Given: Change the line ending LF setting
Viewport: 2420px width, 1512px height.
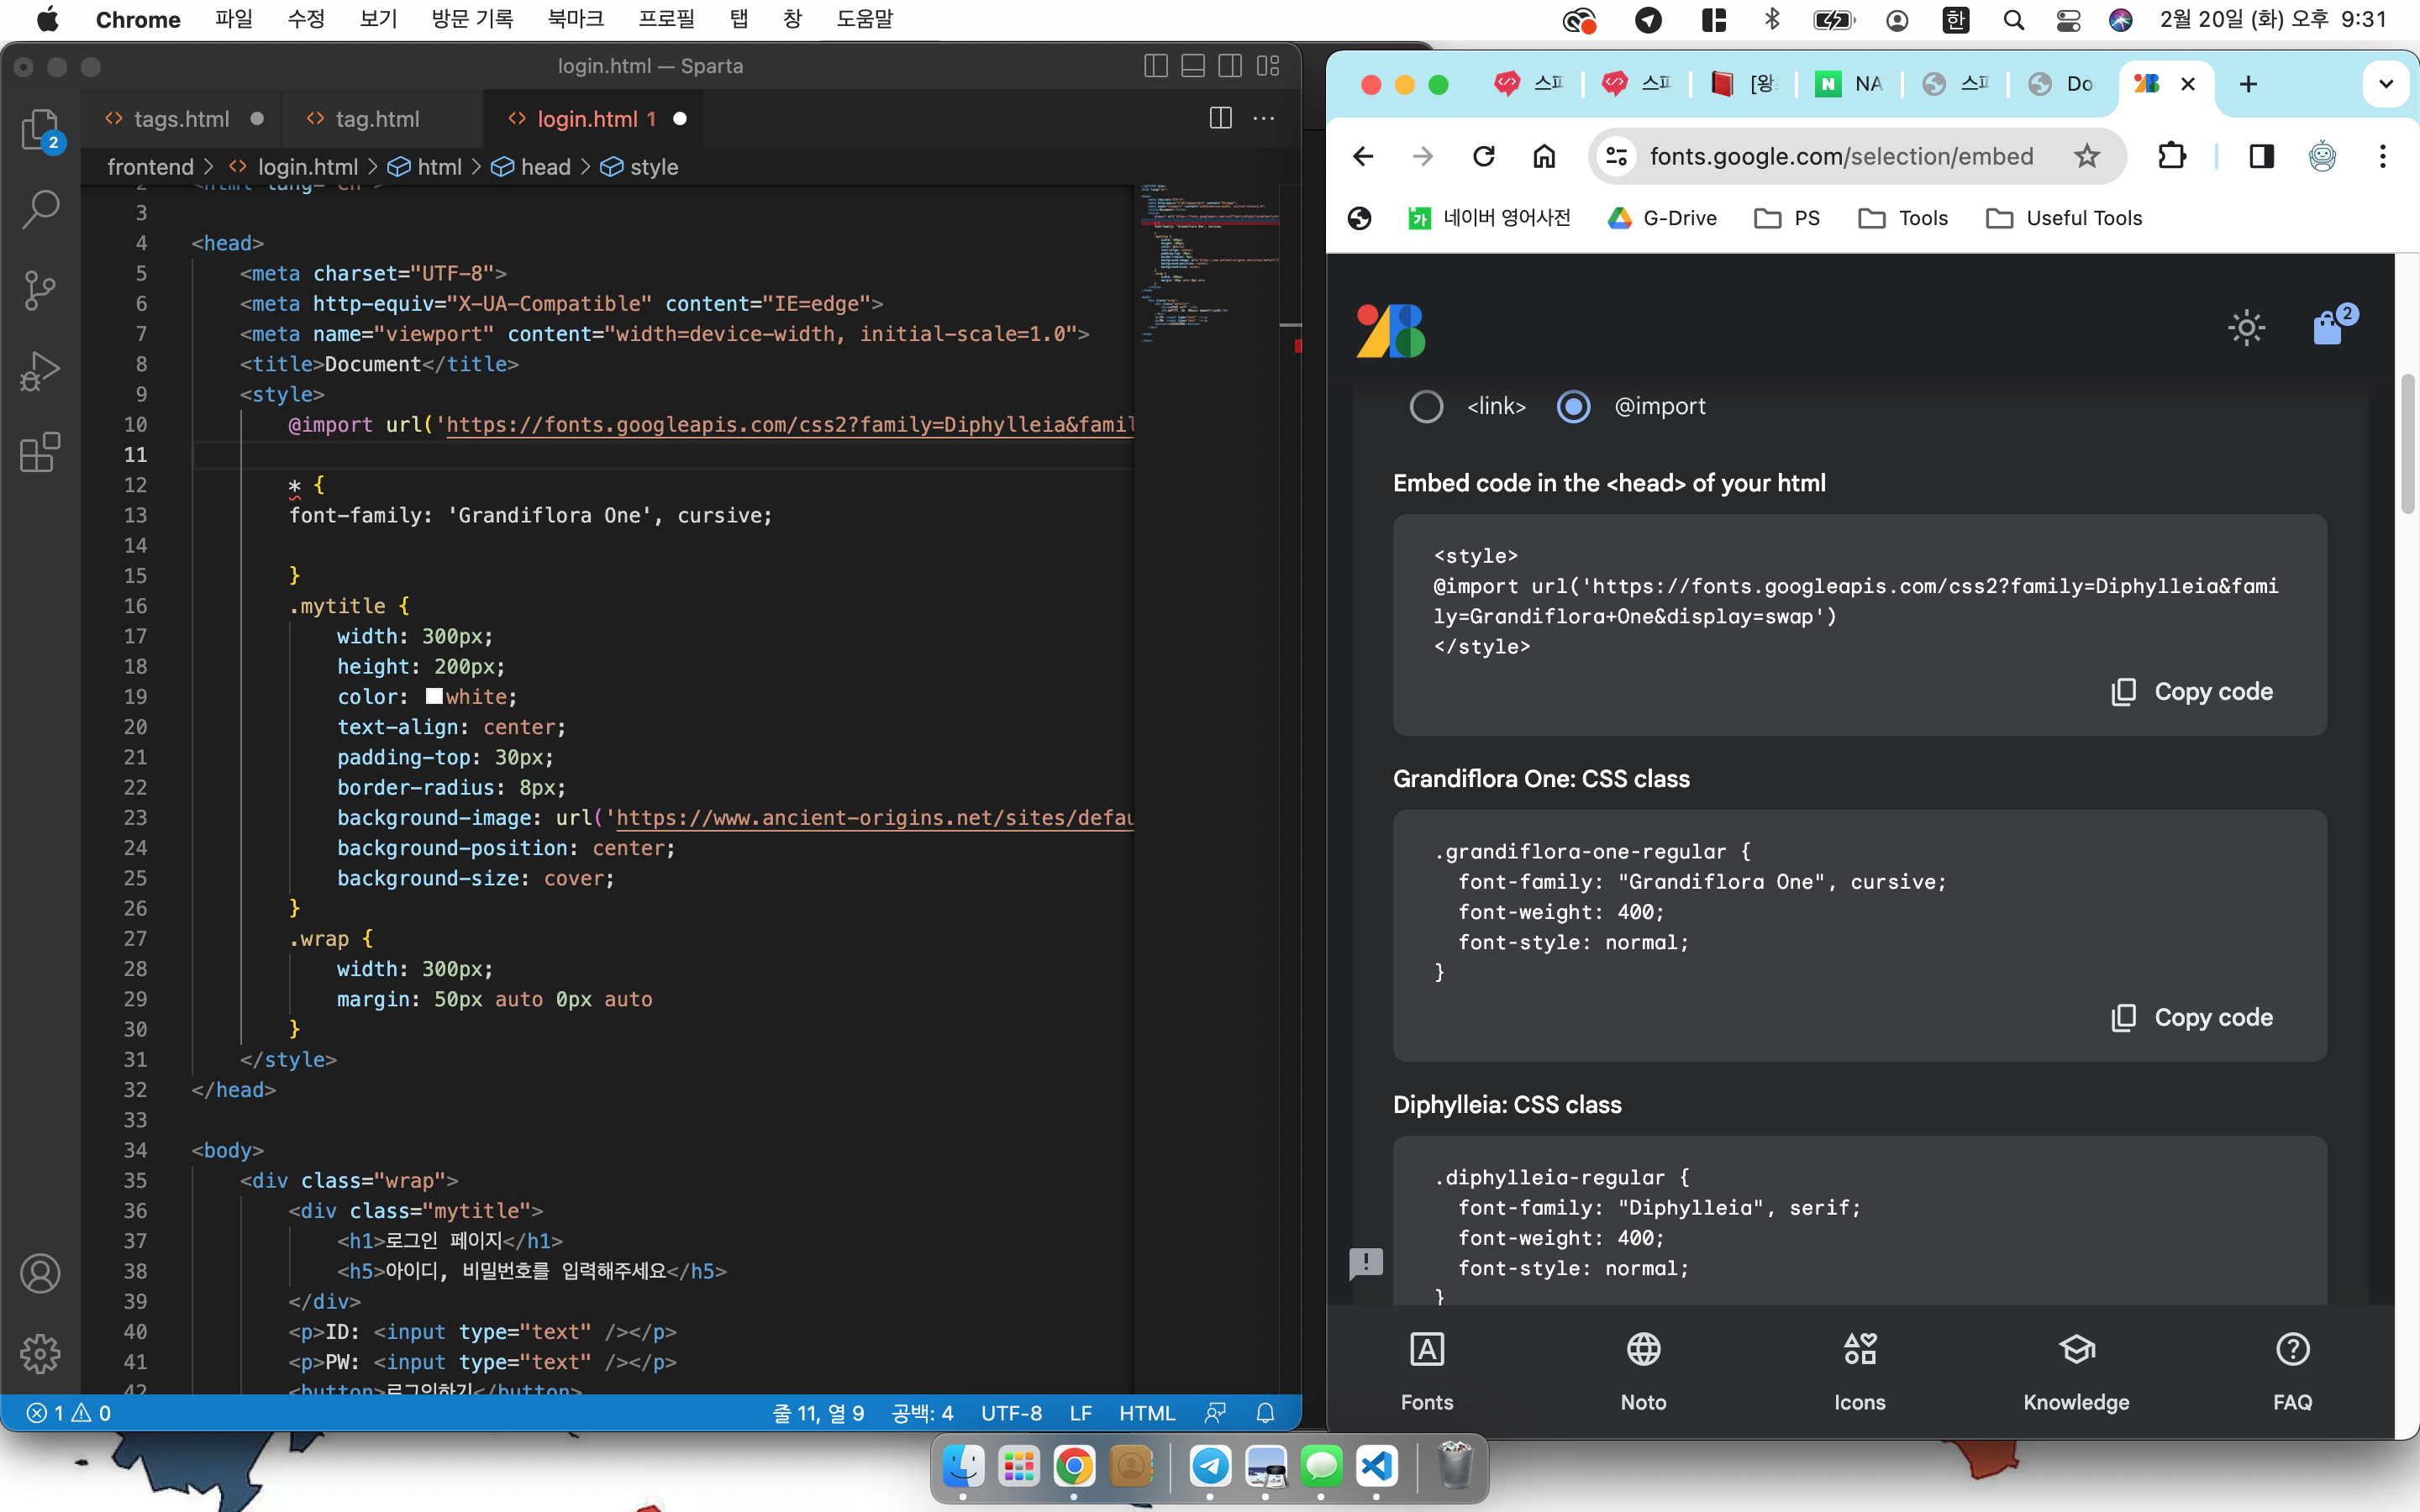Looking at the screenshot, I should tap(1080, 1413).
